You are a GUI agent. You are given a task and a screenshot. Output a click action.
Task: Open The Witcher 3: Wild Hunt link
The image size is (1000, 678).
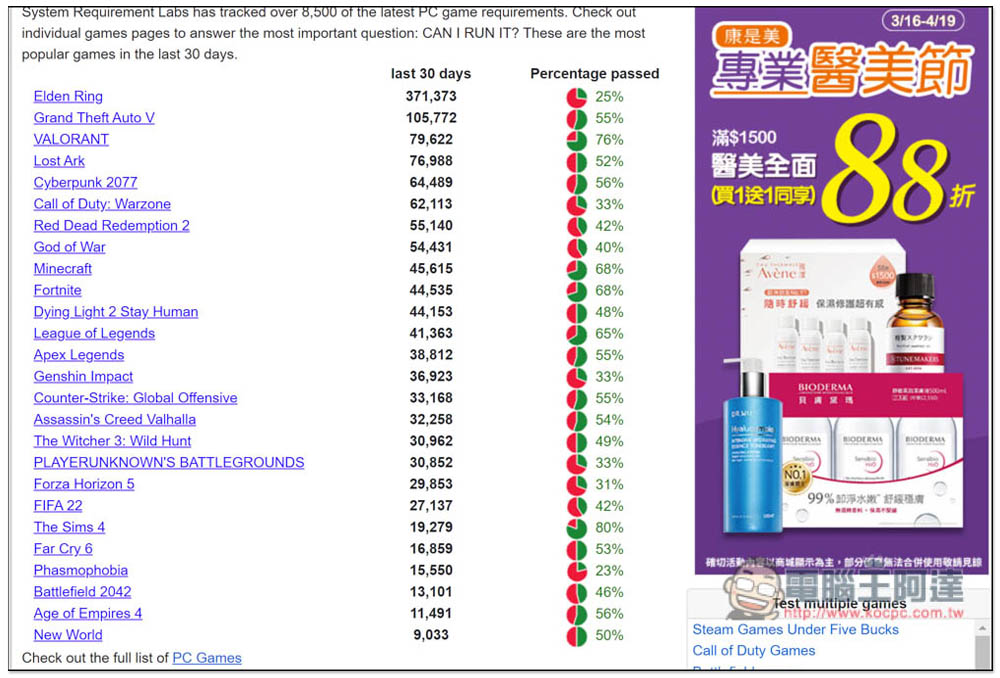pos(112,441)
